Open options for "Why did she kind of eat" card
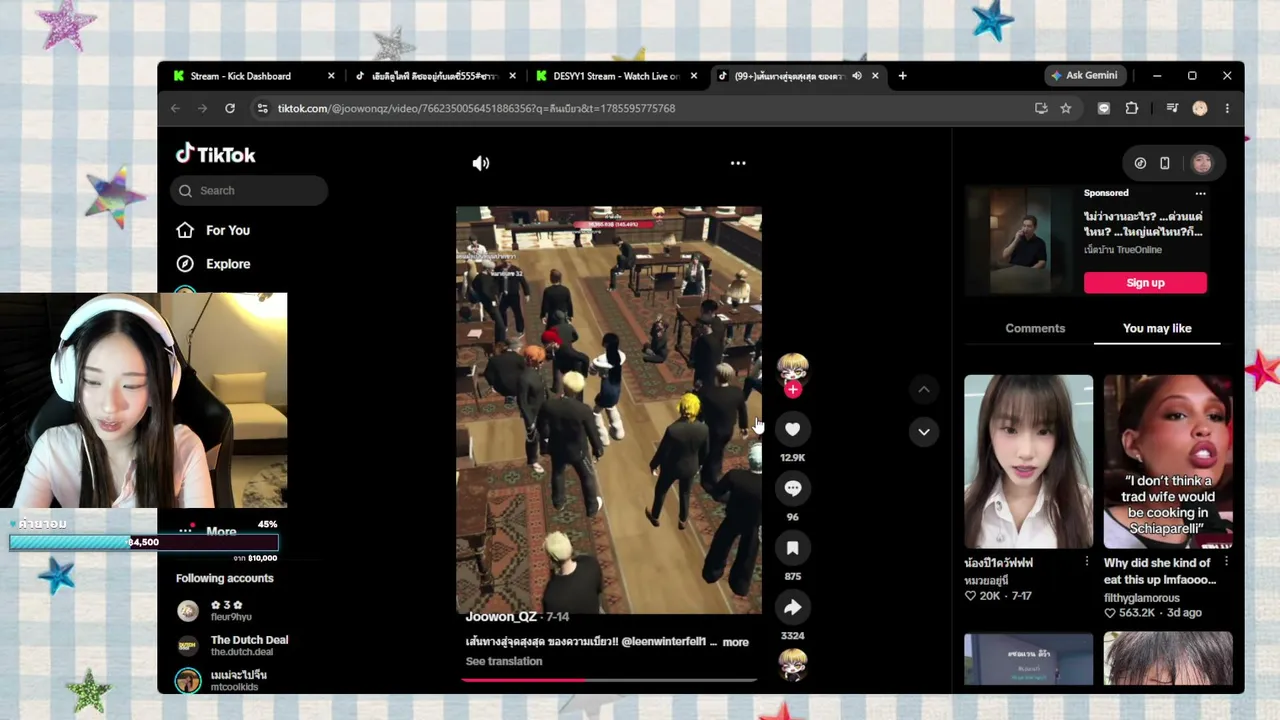Image resolution: width=1280 pixels, height=720 pixels. pyautogui.click(x=1226, y=562)
